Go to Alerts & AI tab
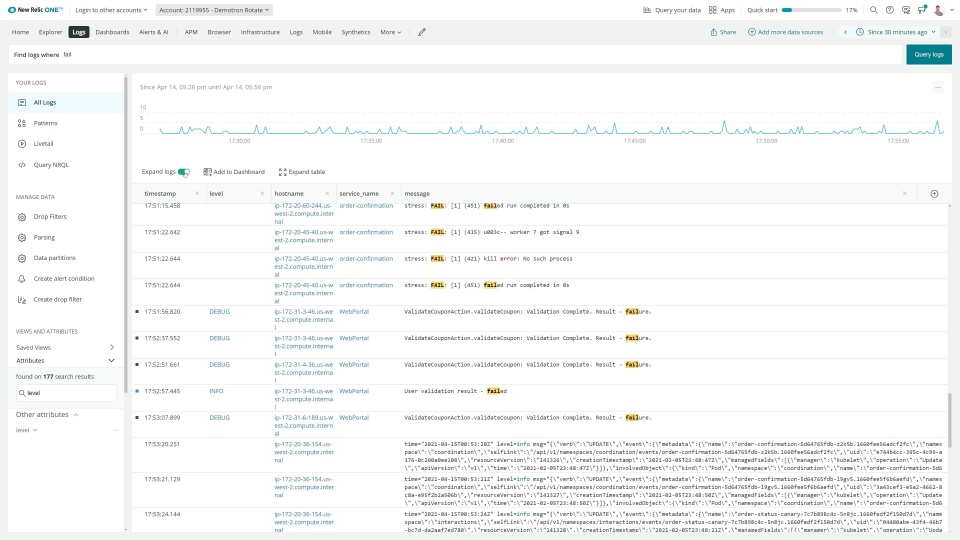 [153, 32]
